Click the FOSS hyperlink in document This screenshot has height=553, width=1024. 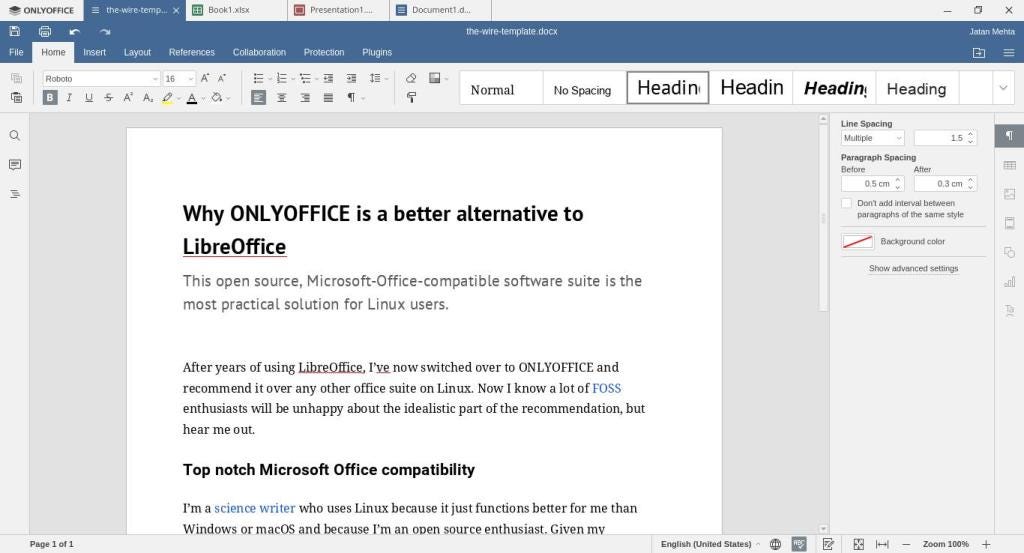[x=606, y=388]
